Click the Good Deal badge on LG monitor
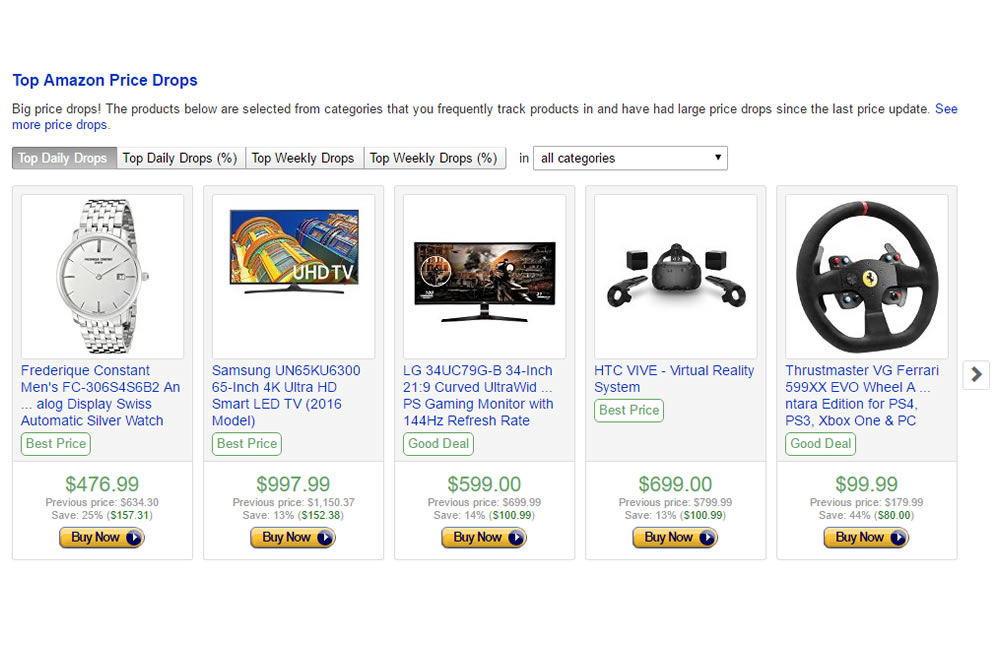This screenshot has width=1000, height=645. 438,444
